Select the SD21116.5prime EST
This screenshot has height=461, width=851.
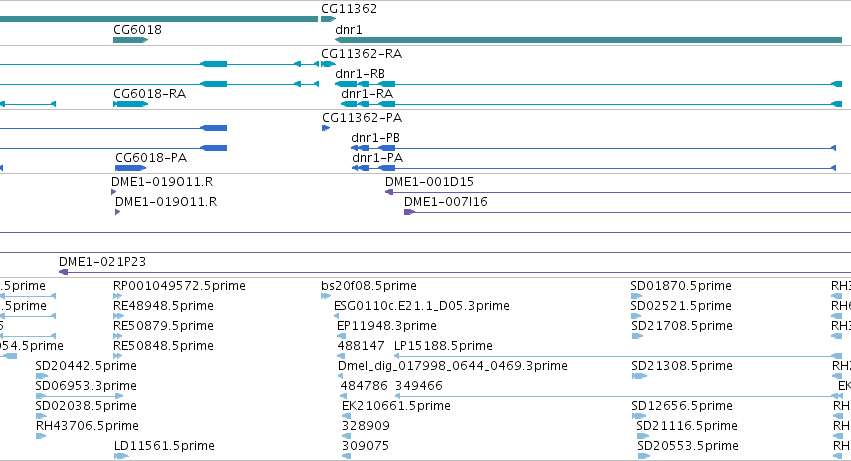tap(643, 436)
